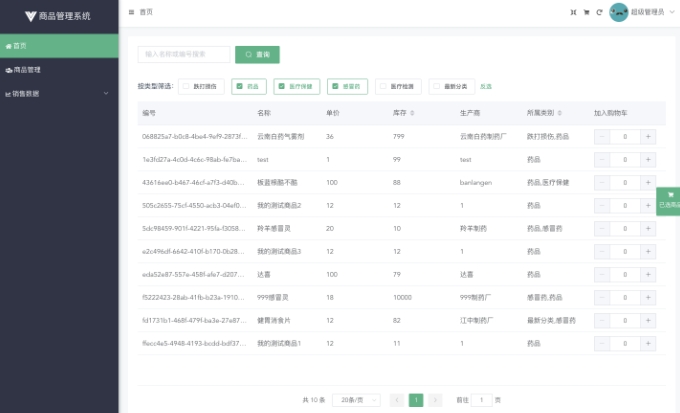
Task: Click the 单价 column header
Action: 333,113
